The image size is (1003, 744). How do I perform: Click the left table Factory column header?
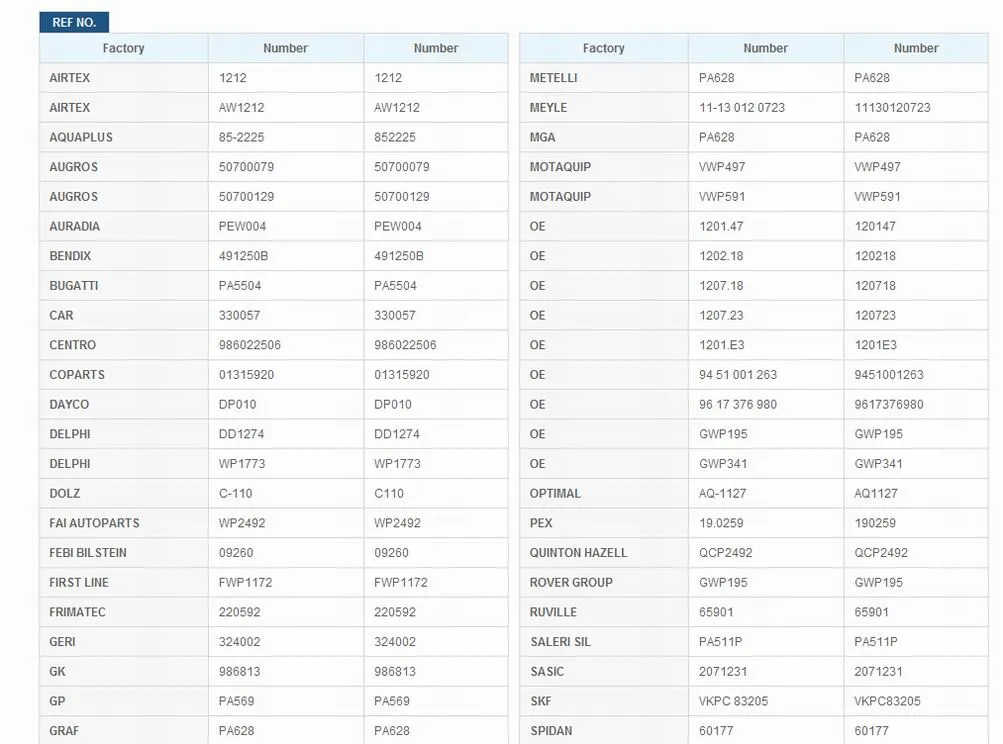click(123, 48)
